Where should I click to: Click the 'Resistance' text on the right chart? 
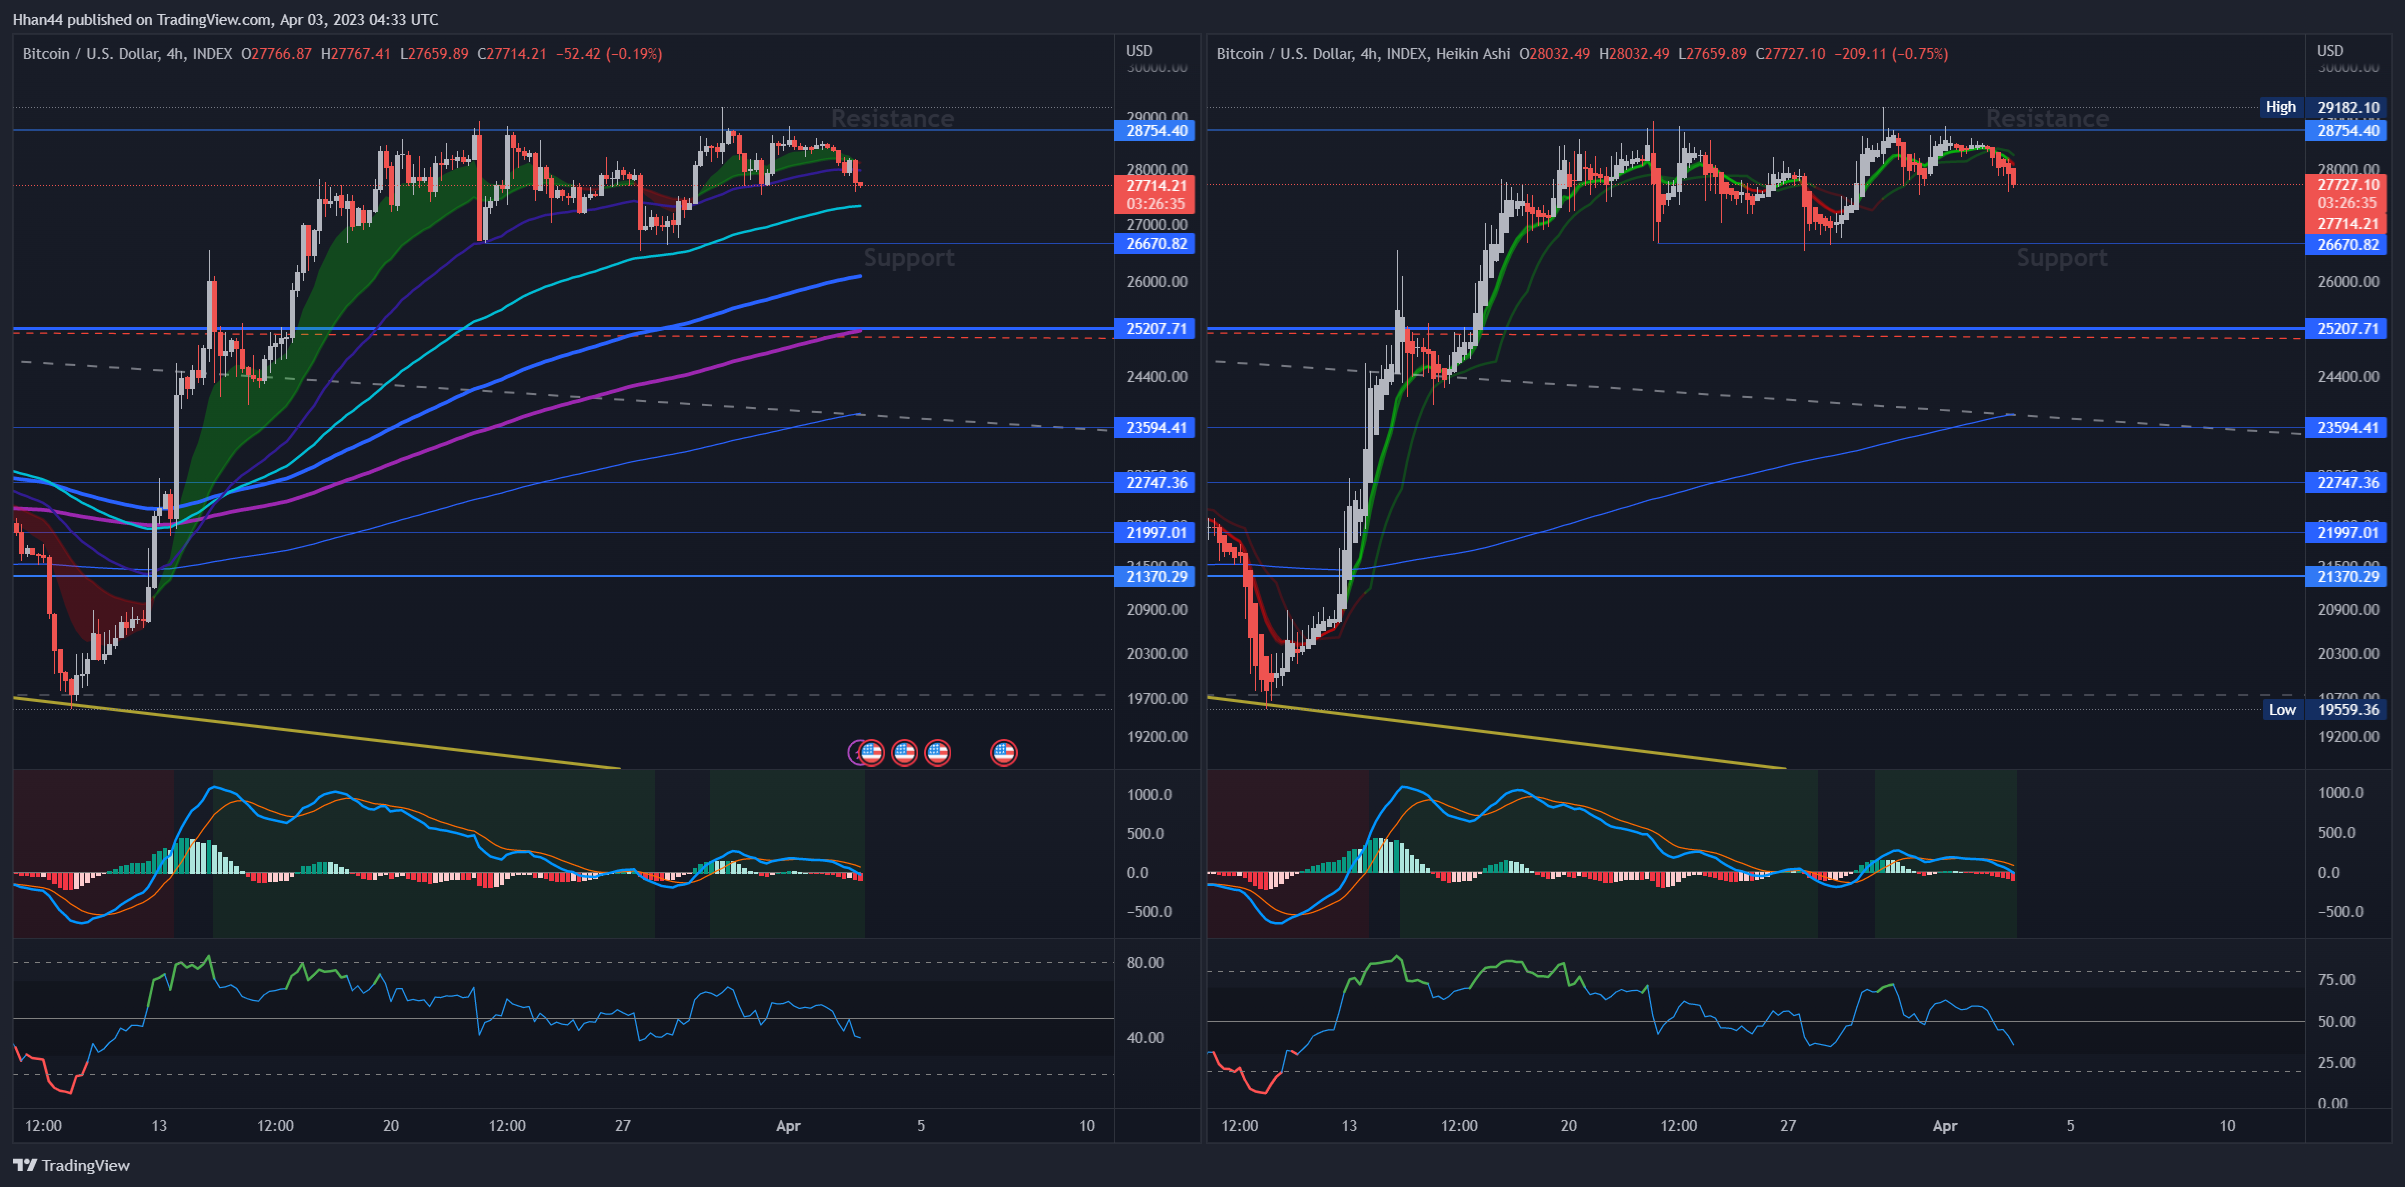(x=2047, y=119)
